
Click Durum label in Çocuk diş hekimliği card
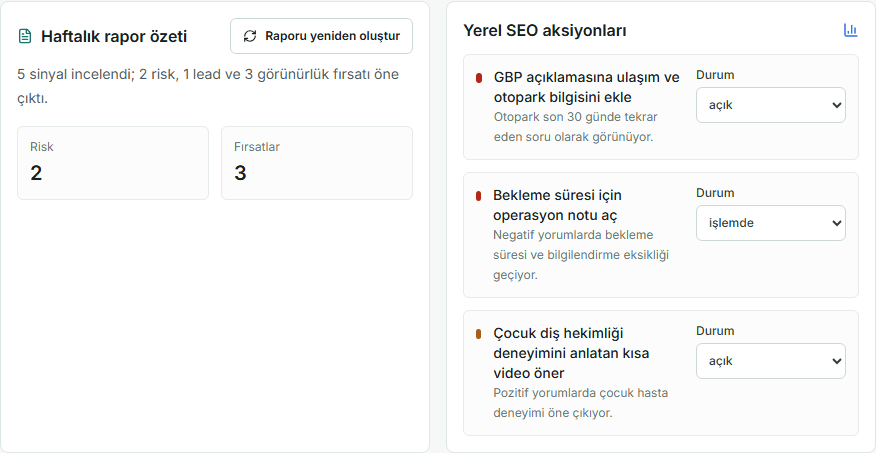coord(715,331)
